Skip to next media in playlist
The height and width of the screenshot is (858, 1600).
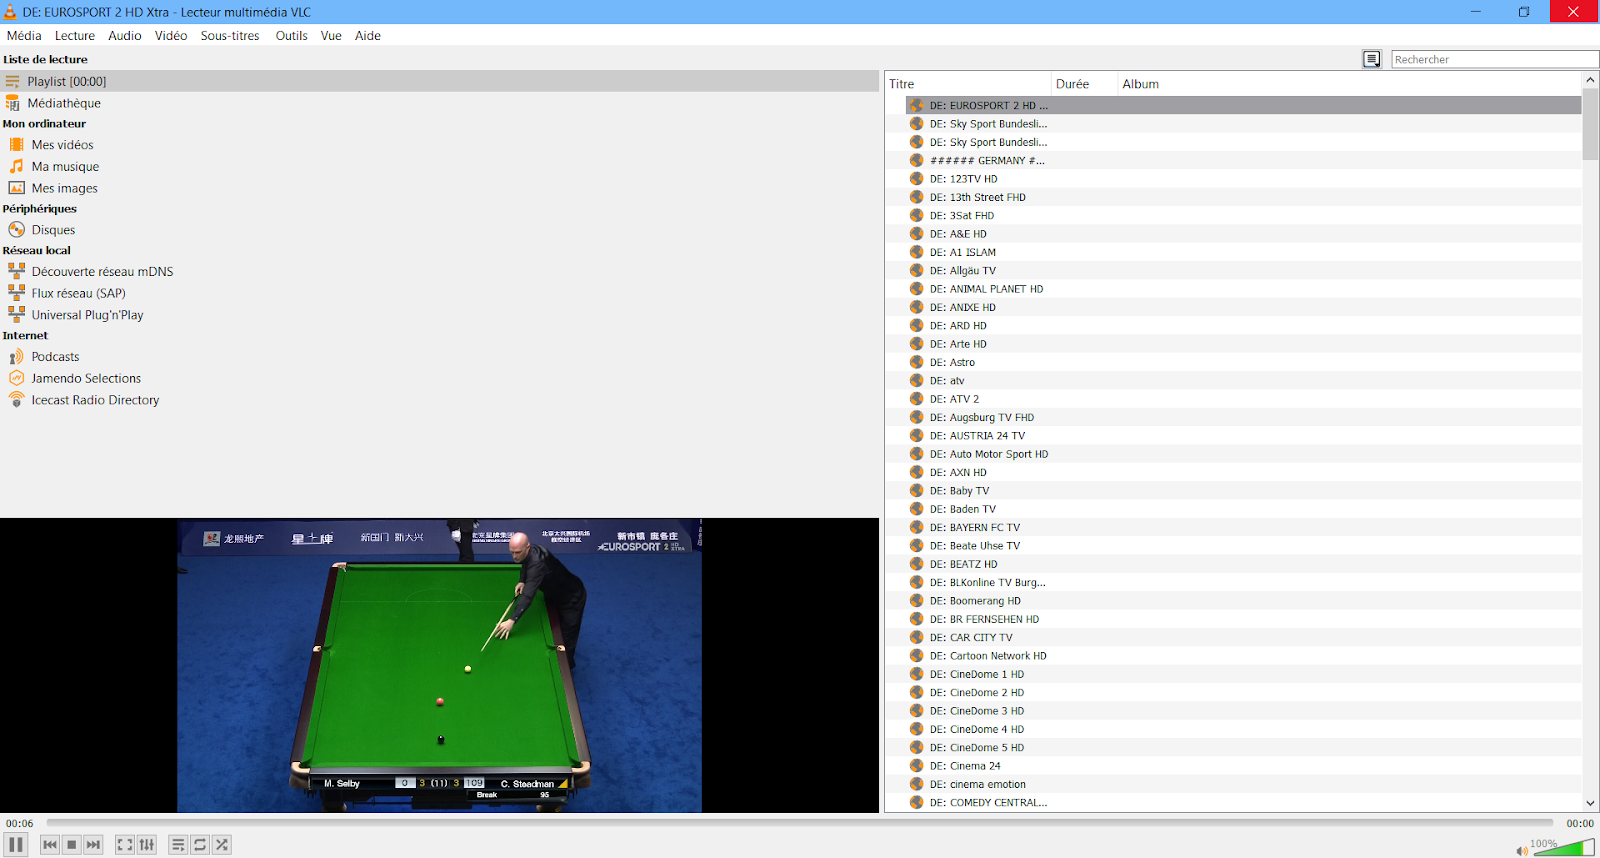[x=93, y=845]
